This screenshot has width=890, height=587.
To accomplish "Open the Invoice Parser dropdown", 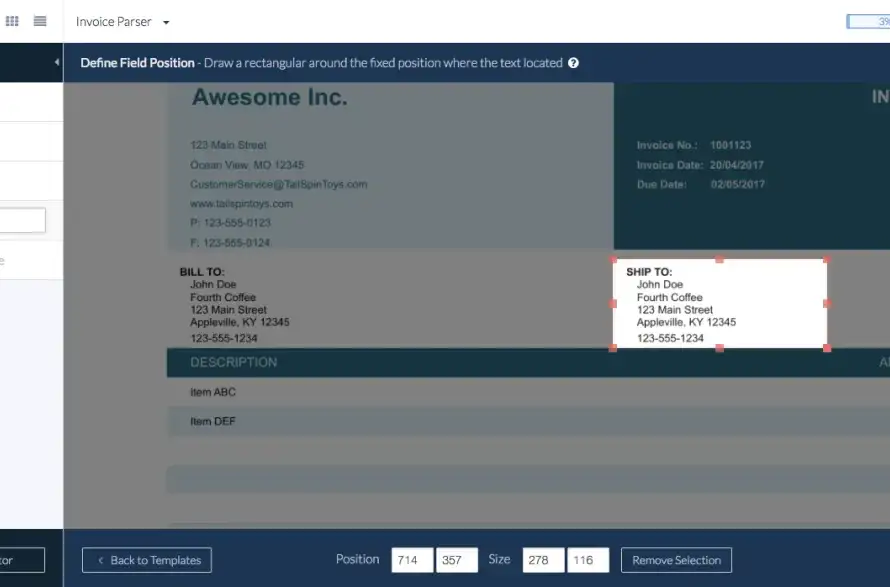I will click(124, 22).
